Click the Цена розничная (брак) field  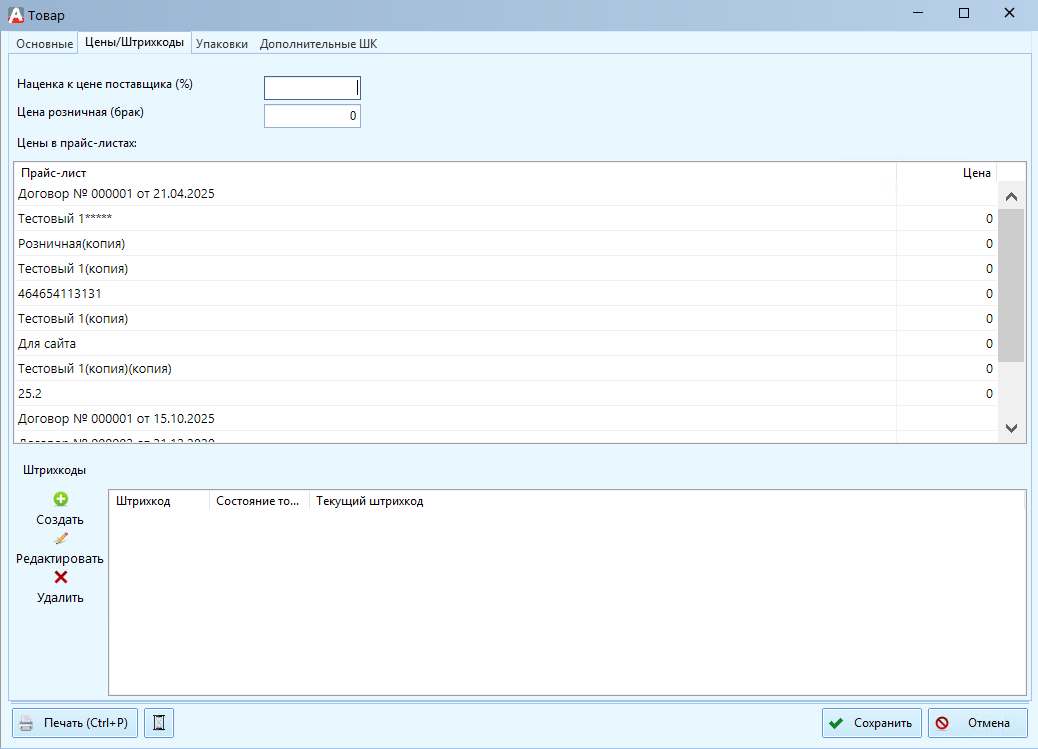(312, 116)
